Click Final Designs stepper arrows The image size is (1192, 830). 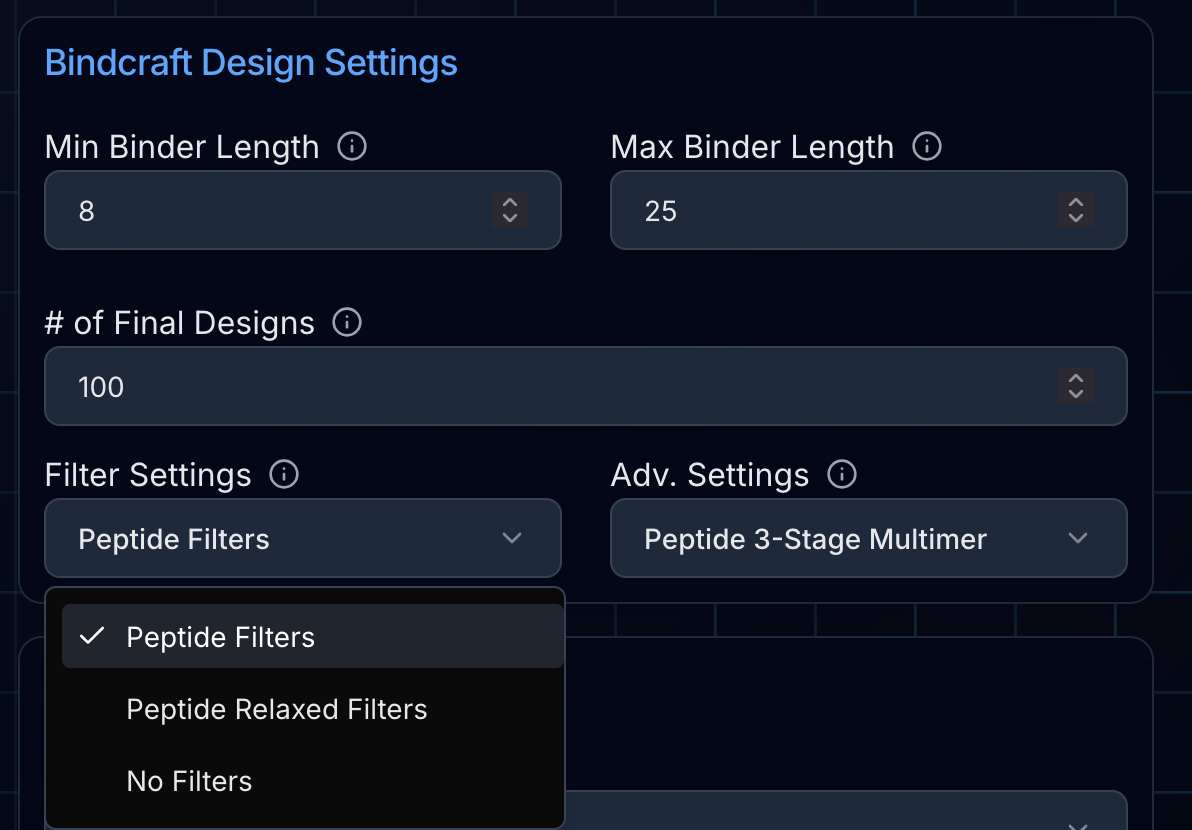(1076, 386)
